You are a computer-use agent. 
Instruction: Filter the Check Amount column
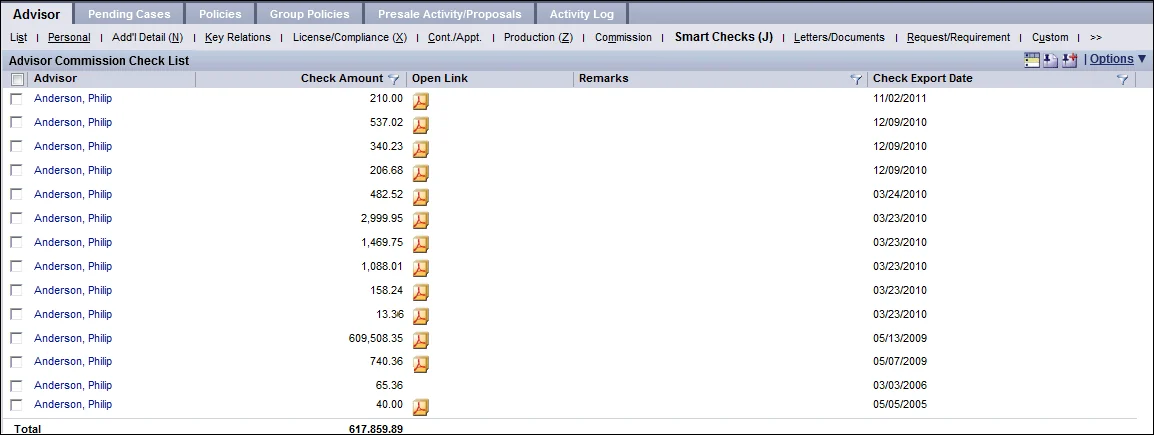point(393,79)
